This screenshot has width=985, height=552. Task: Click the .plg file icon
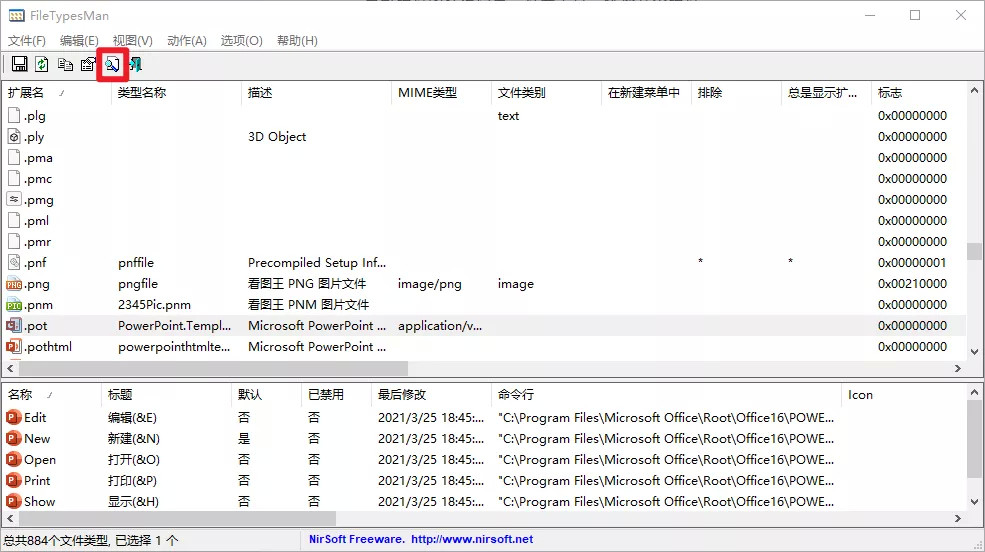pos(14,116)
